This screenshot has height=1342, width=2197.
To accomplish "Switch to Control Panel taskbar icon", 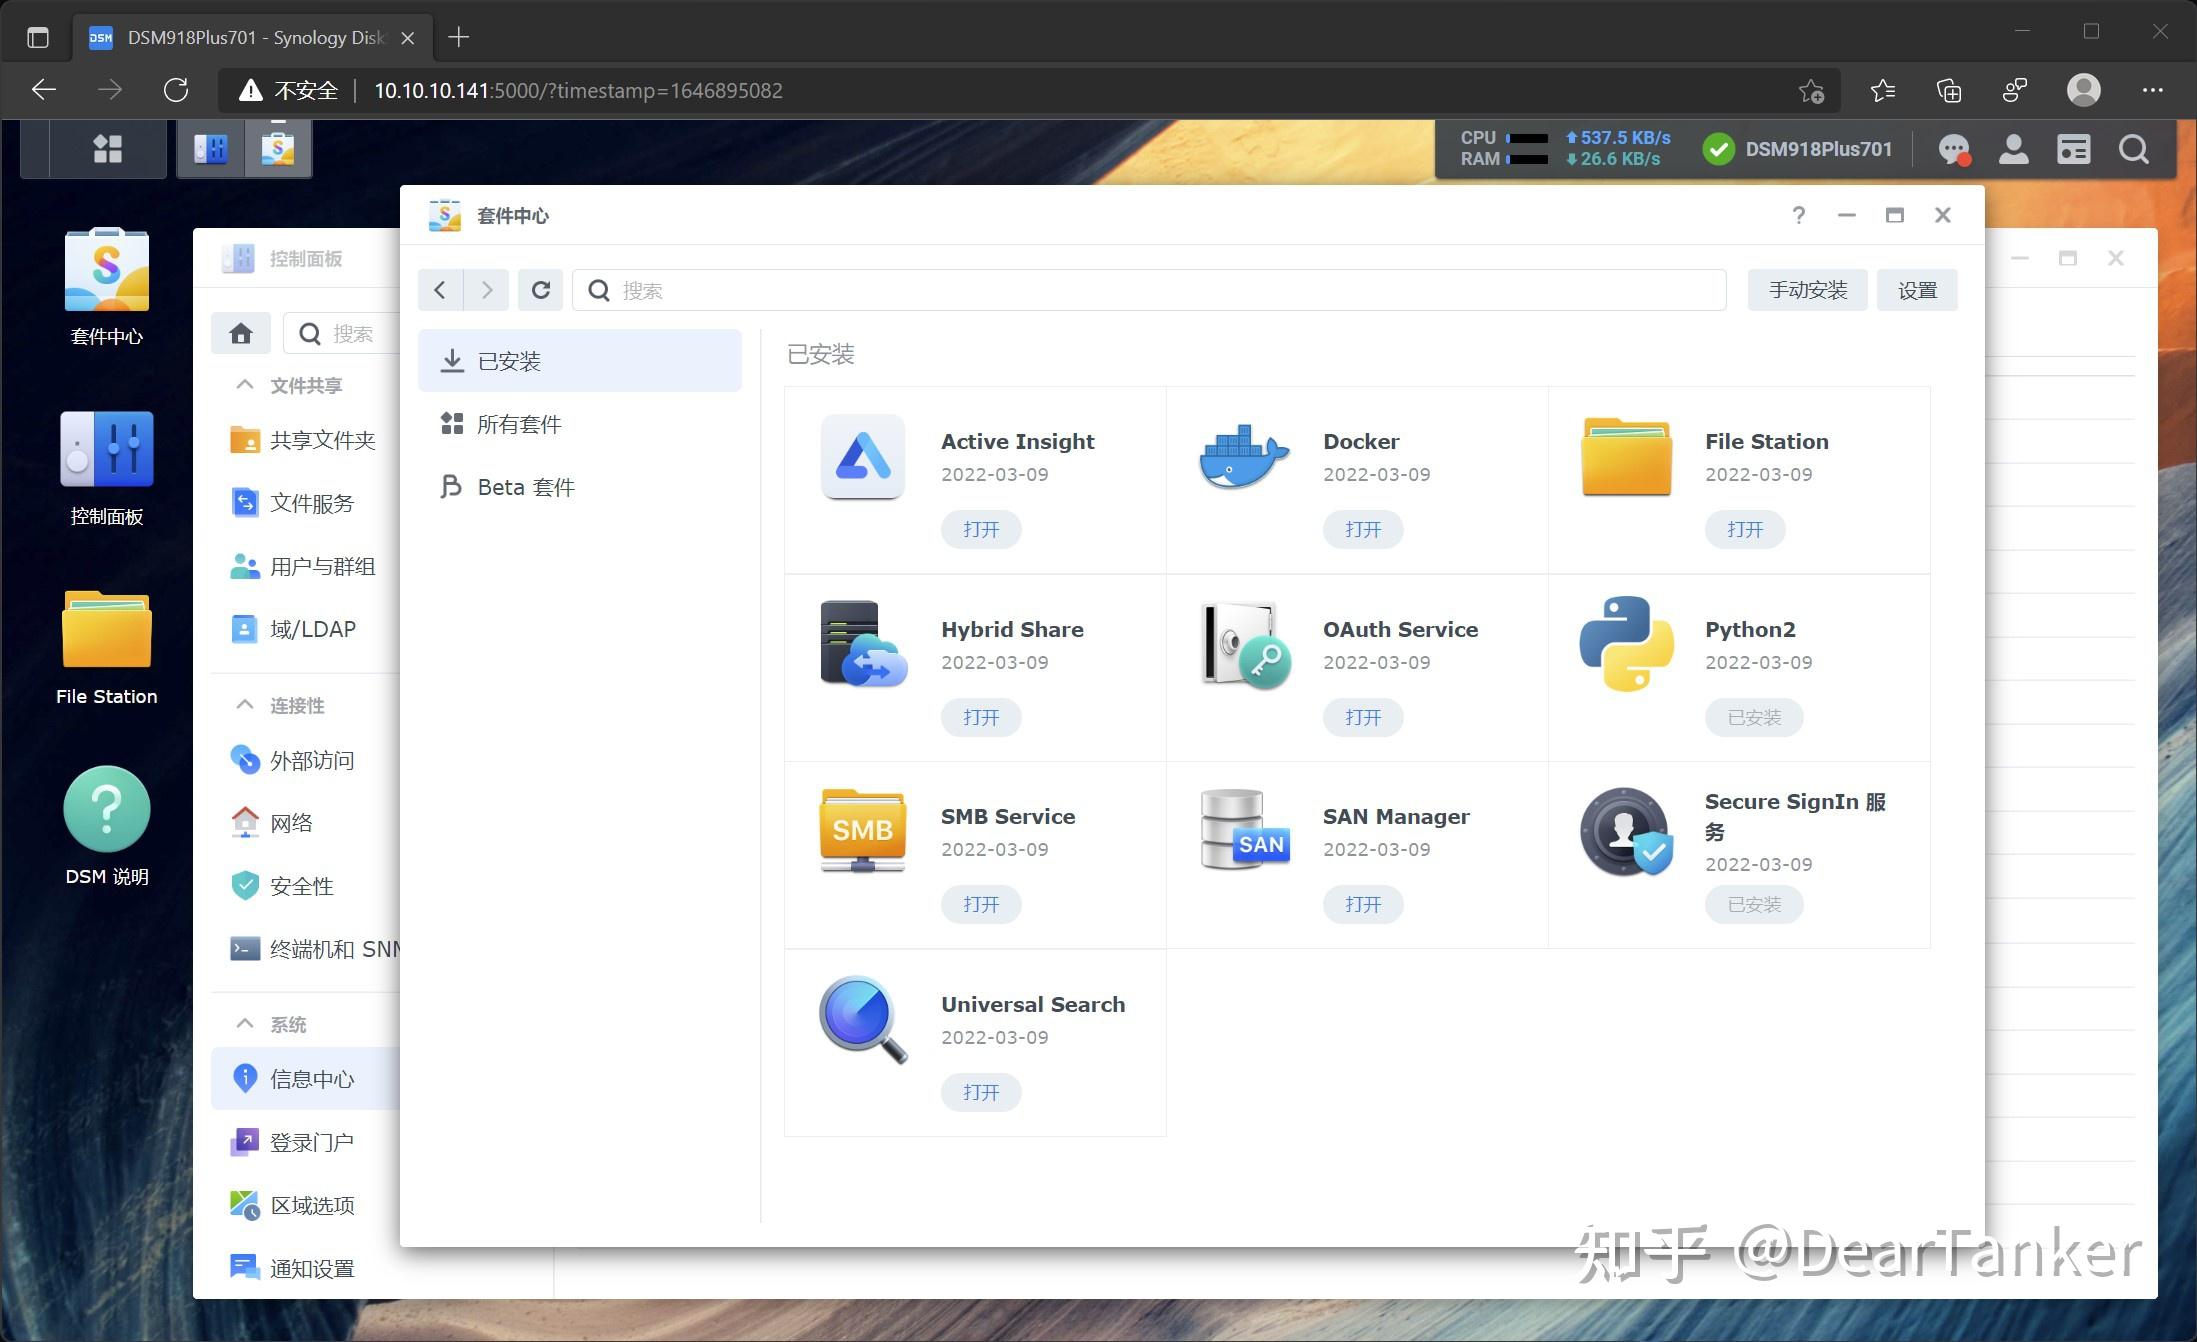I will pos(211,149).
